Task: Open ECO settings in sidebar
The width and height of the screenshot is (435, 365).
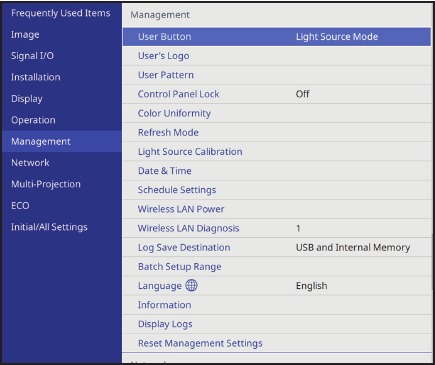Action: 20,205
